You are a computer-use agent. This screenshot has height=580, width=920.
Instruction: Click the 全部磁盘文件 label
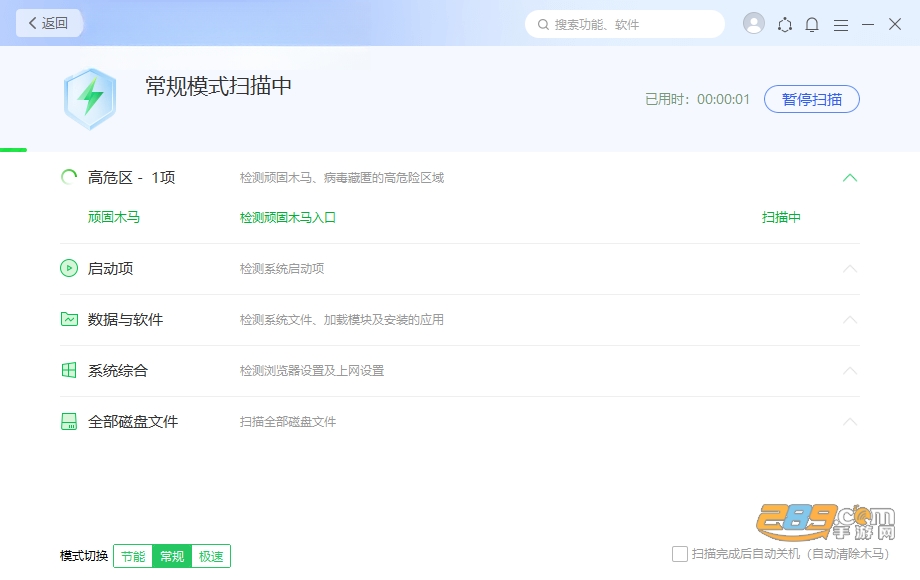[x=133, y=422]
